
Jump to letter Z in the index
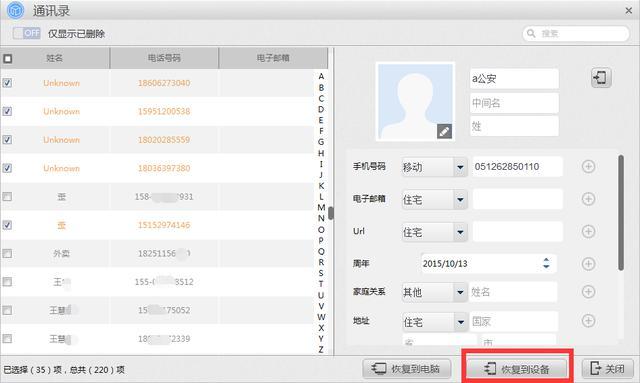[321, 350]
